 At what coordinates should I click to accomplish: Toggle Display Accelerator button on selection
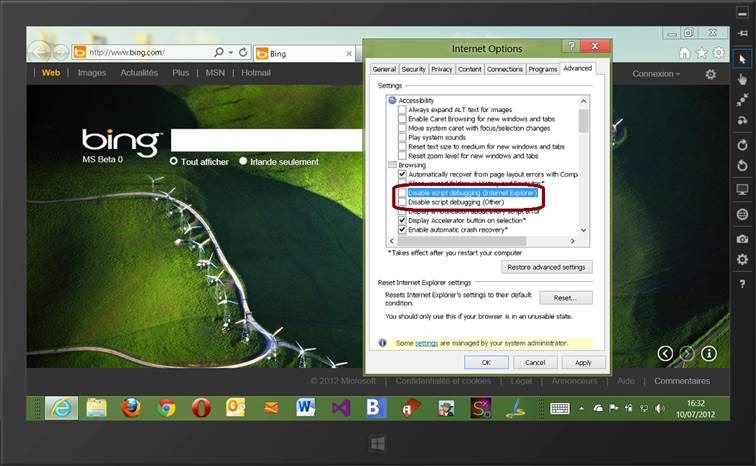pyautogui.click(x=402, y=220)
